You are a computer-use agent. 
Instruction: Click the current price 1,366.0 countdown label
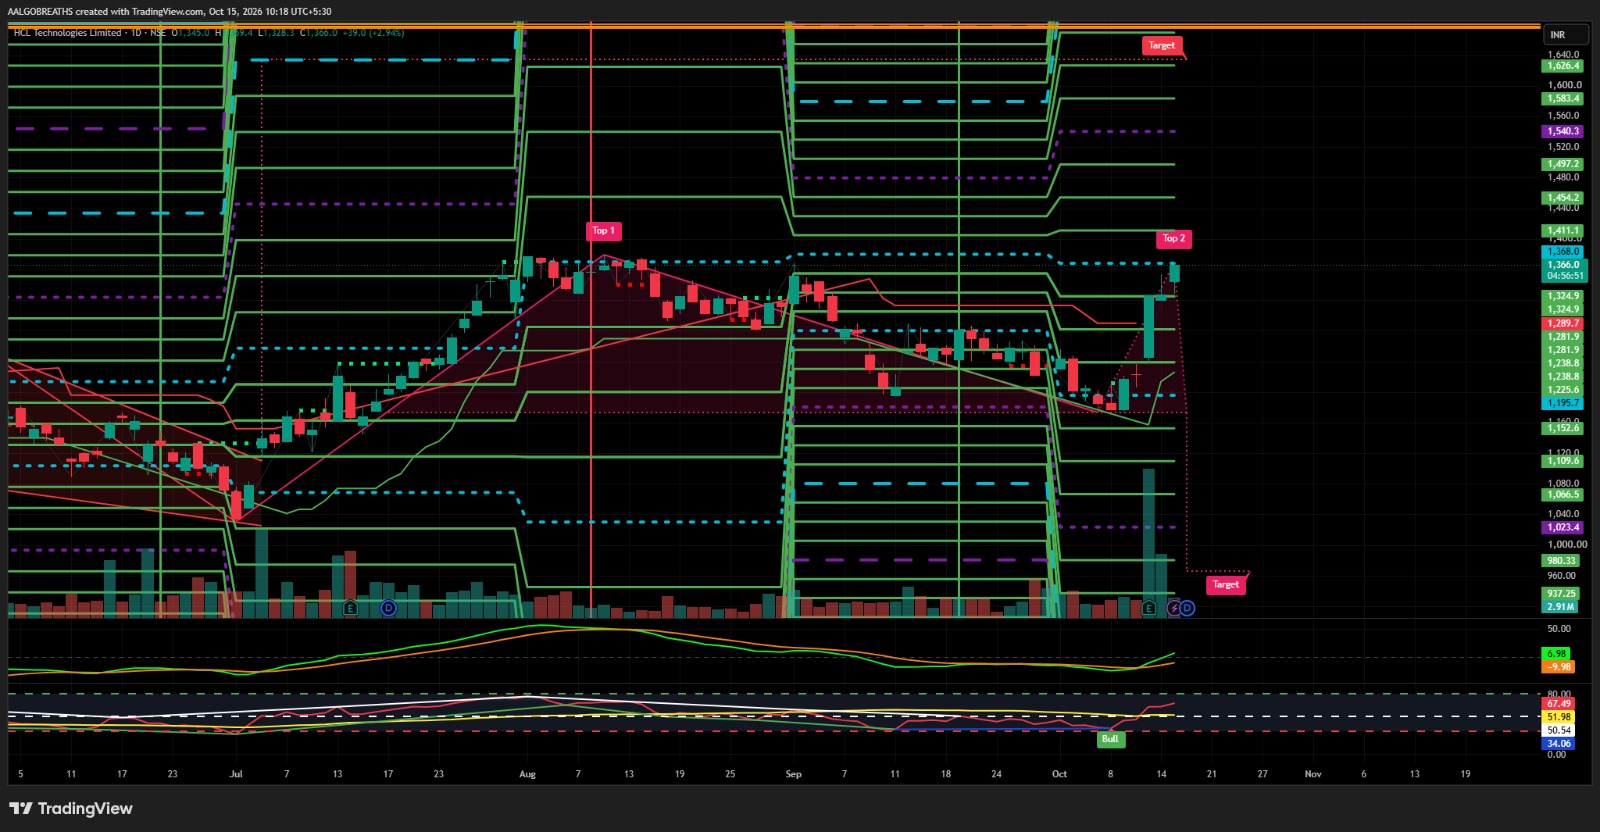click(1563, 270)
